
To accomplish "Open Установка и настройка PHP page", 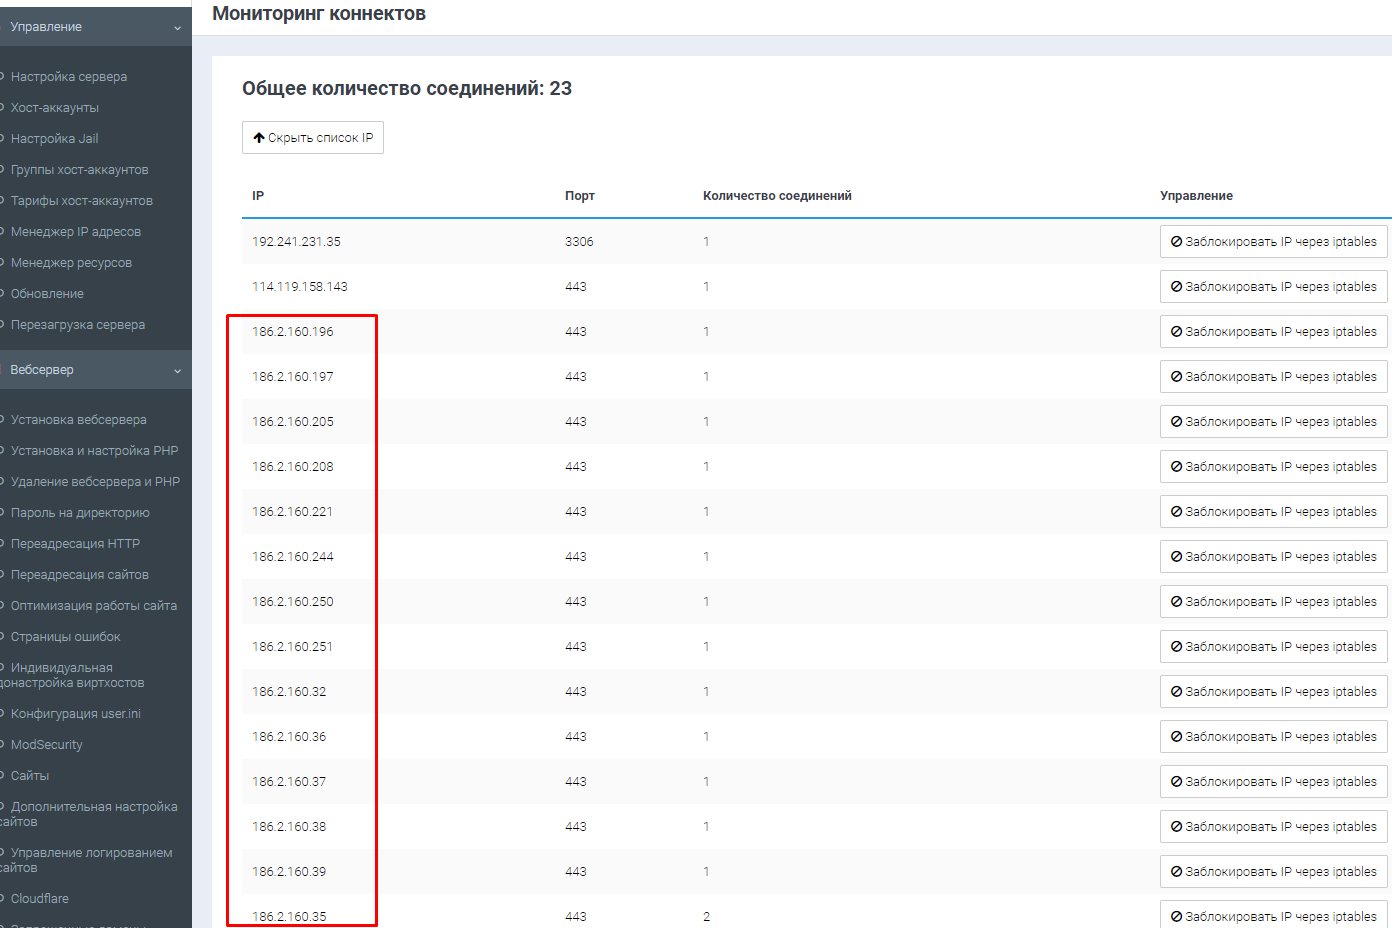I will click(94, 451).
